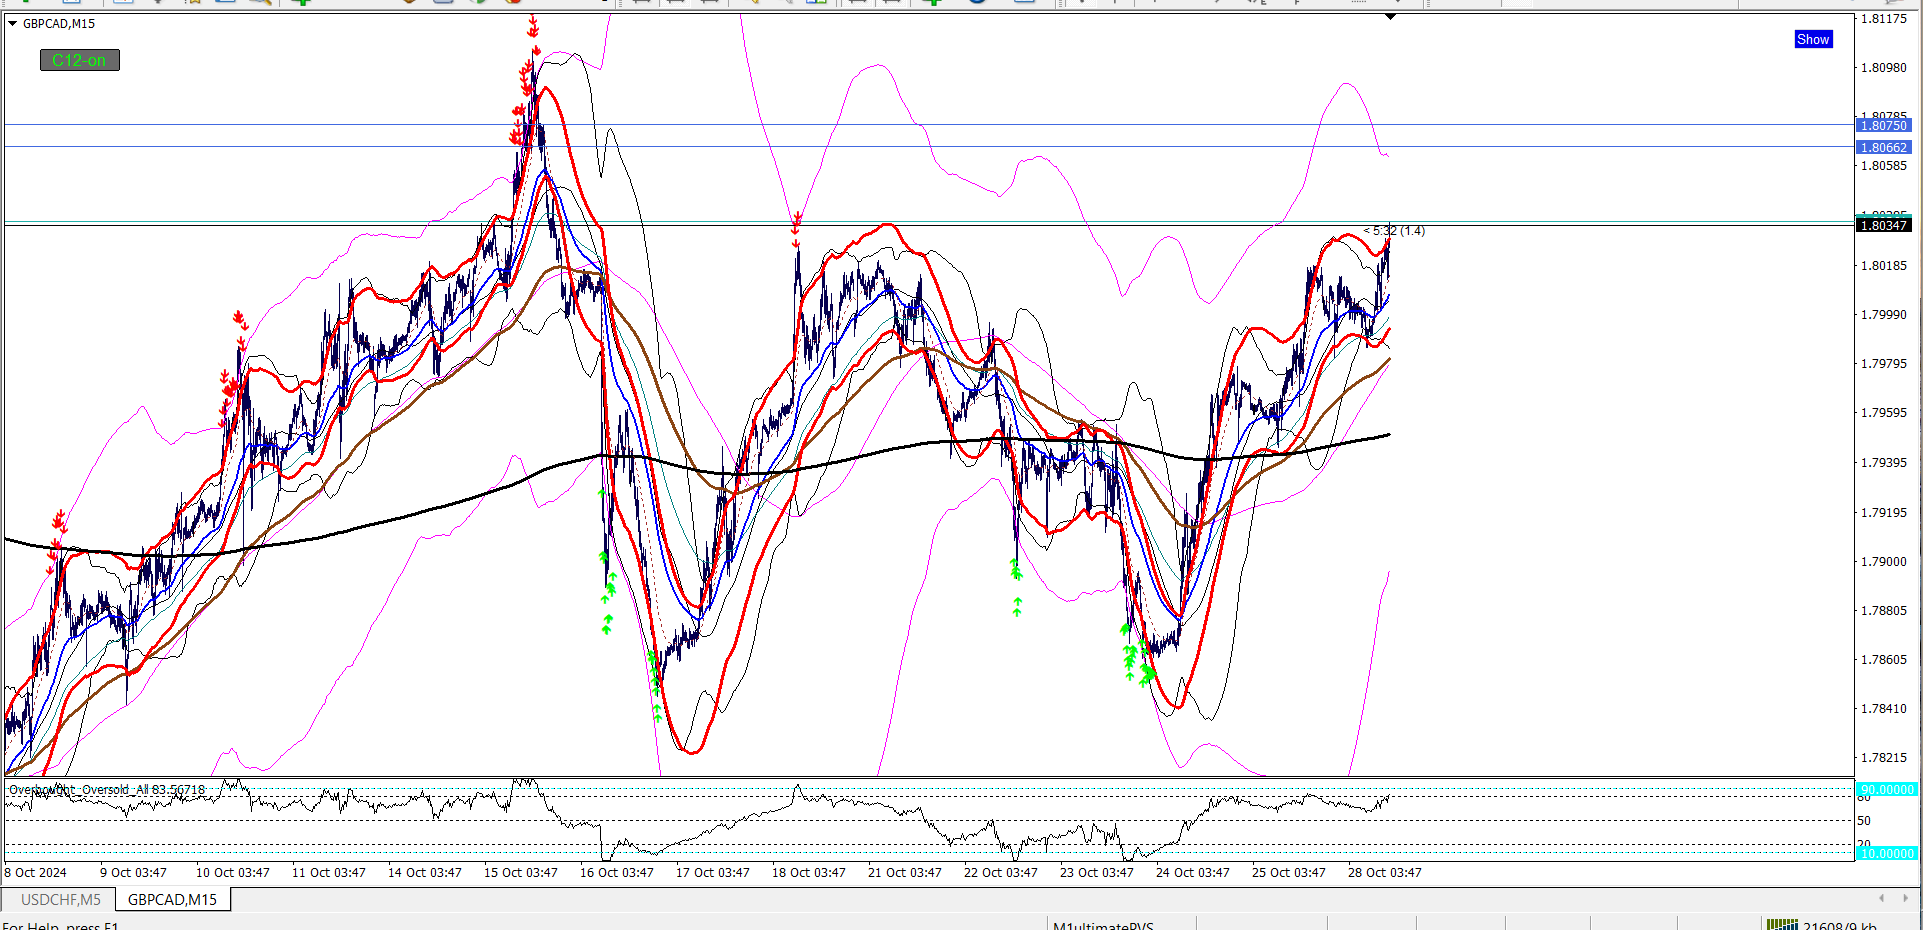The image size is (1923, 930).
Task: Click the Overbought_Oversold_All indicator label
Action: pyautogui.click(x=107, y=789)
